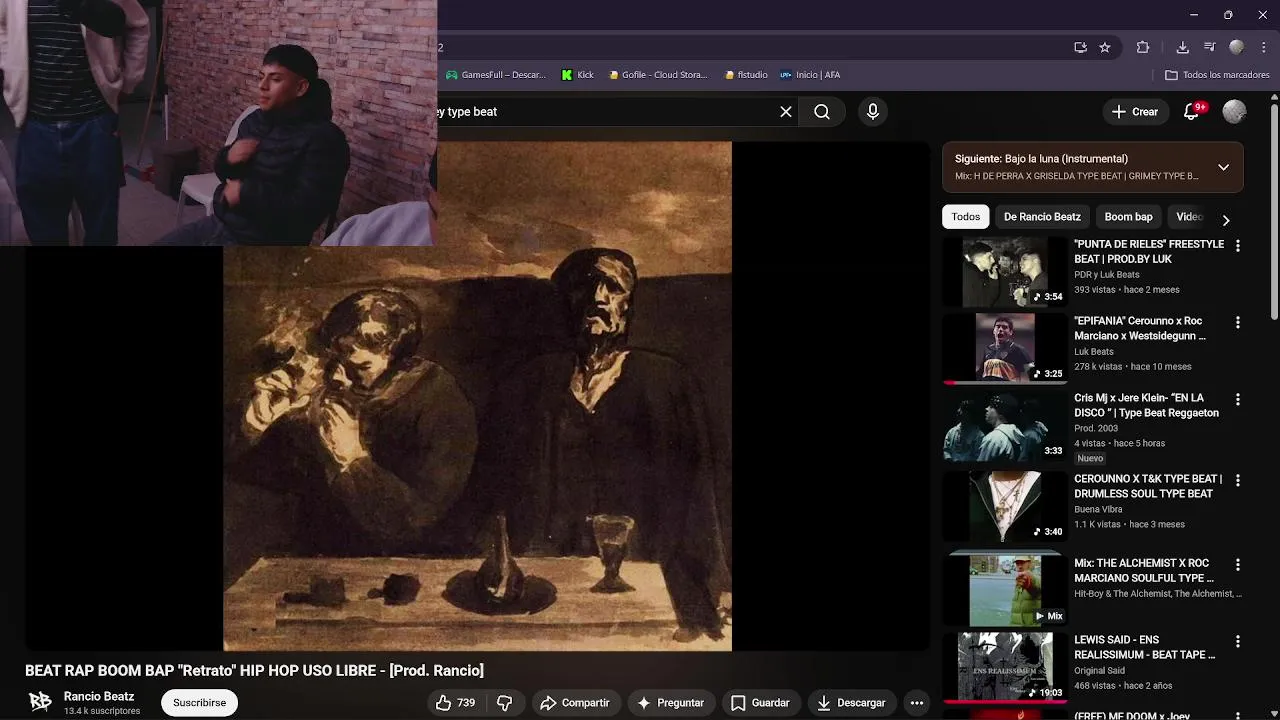Open Chrome profile avatar in toolbar
1280x720 pixels.
[x=1236, y=47]
